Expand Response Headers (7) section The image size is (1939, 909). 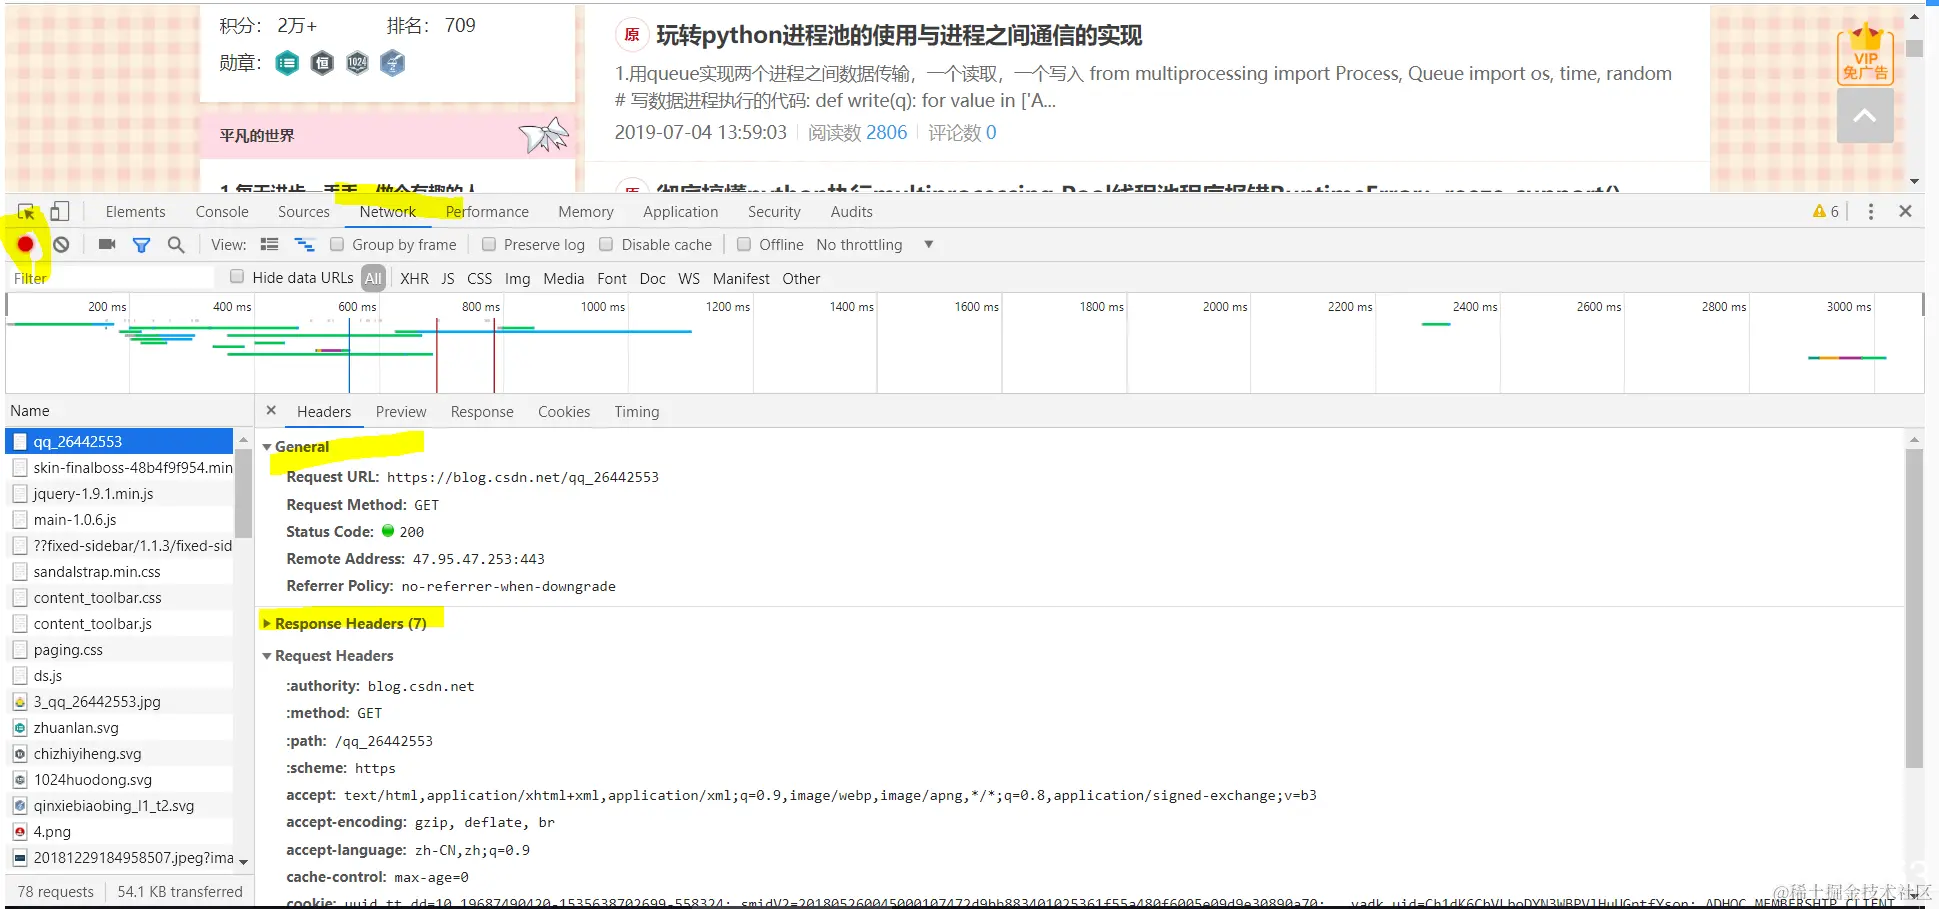[267, 624]
